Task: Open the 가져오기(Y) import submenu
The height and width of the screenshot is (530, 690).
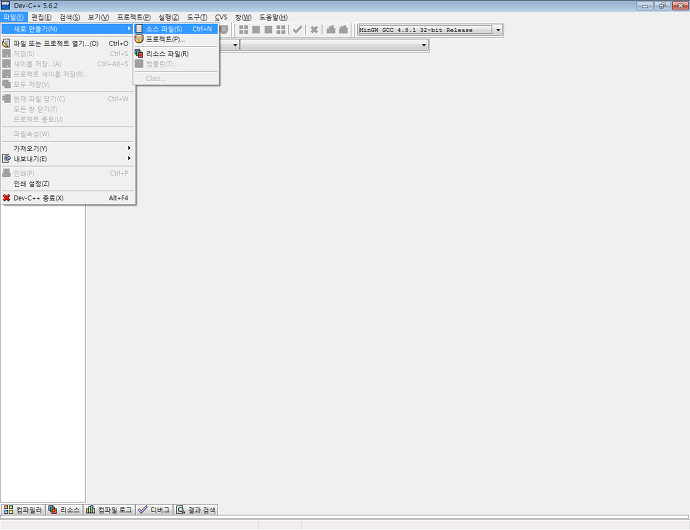Action: [68, 148]
